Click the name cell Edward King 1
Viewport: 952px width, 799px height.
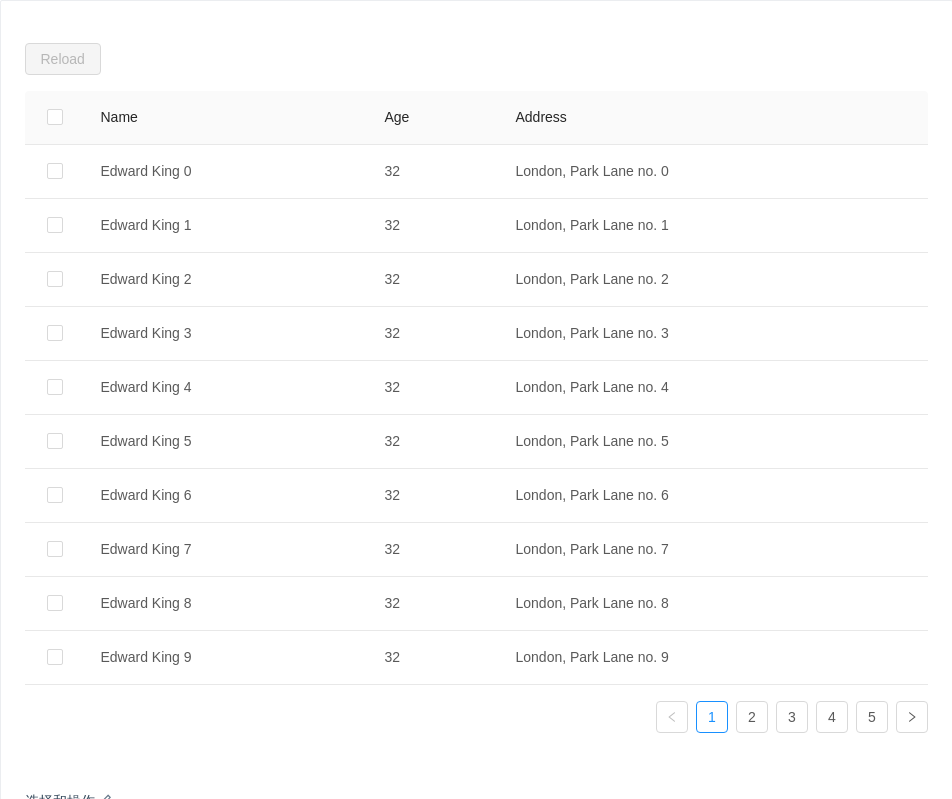(146, 225)
